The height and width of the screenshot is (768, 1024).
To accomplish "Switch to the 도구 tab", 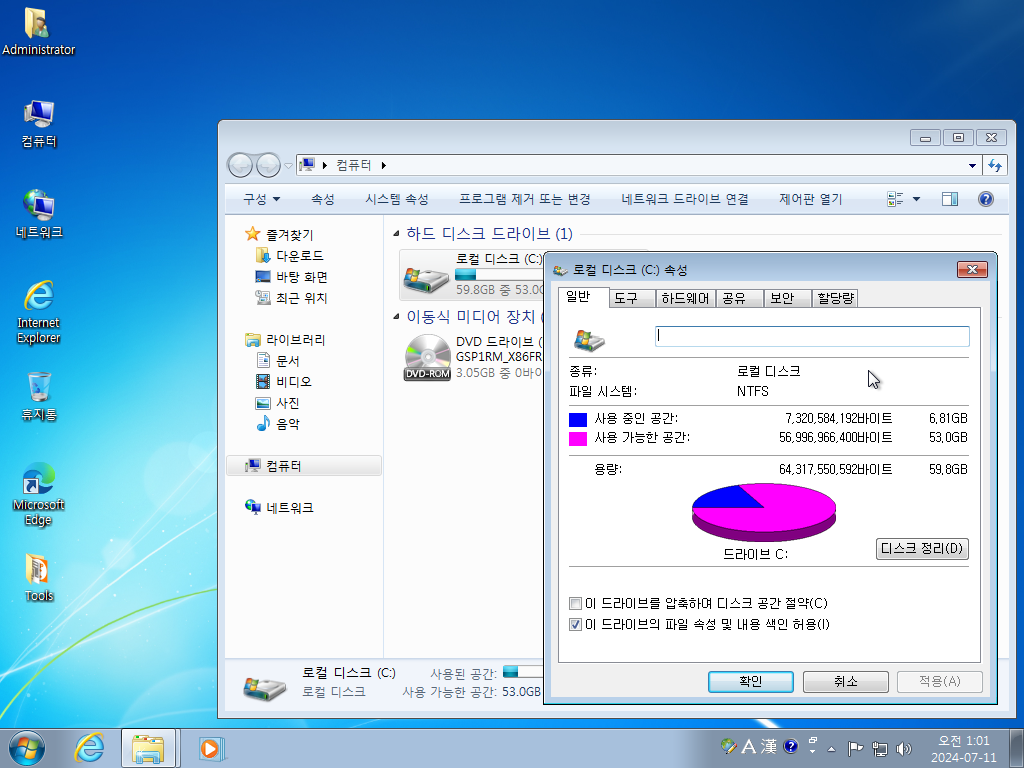I will 631,298.
